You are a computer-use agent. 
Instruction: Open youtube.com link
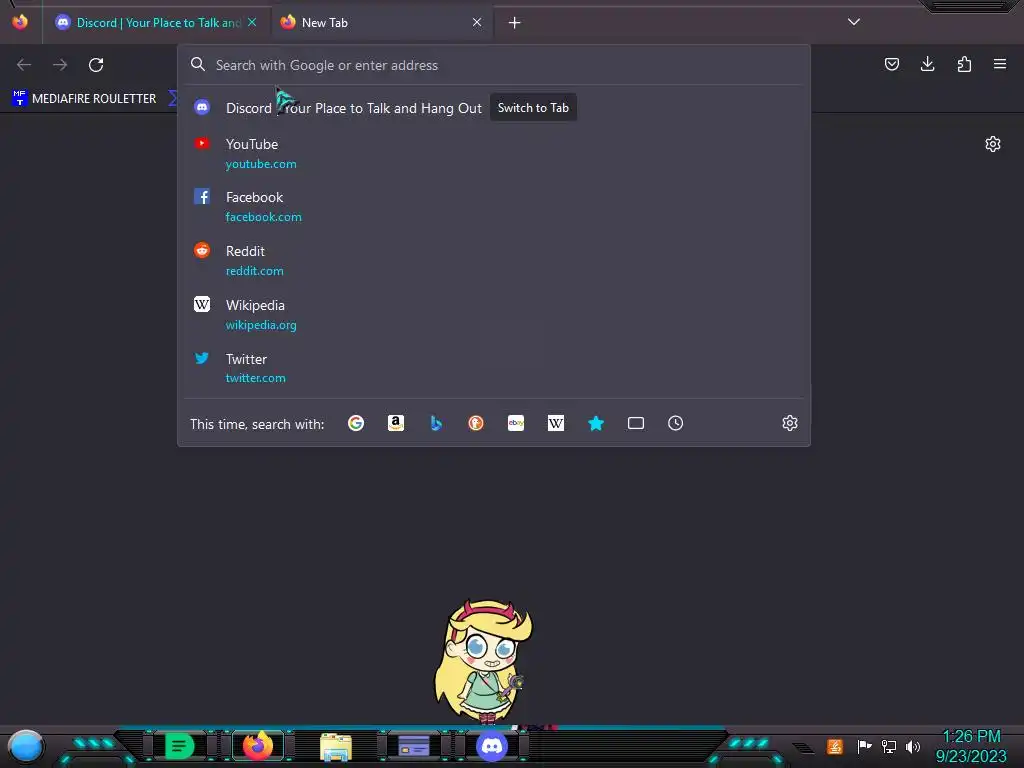pyautogui.click(x=261, y=164)
